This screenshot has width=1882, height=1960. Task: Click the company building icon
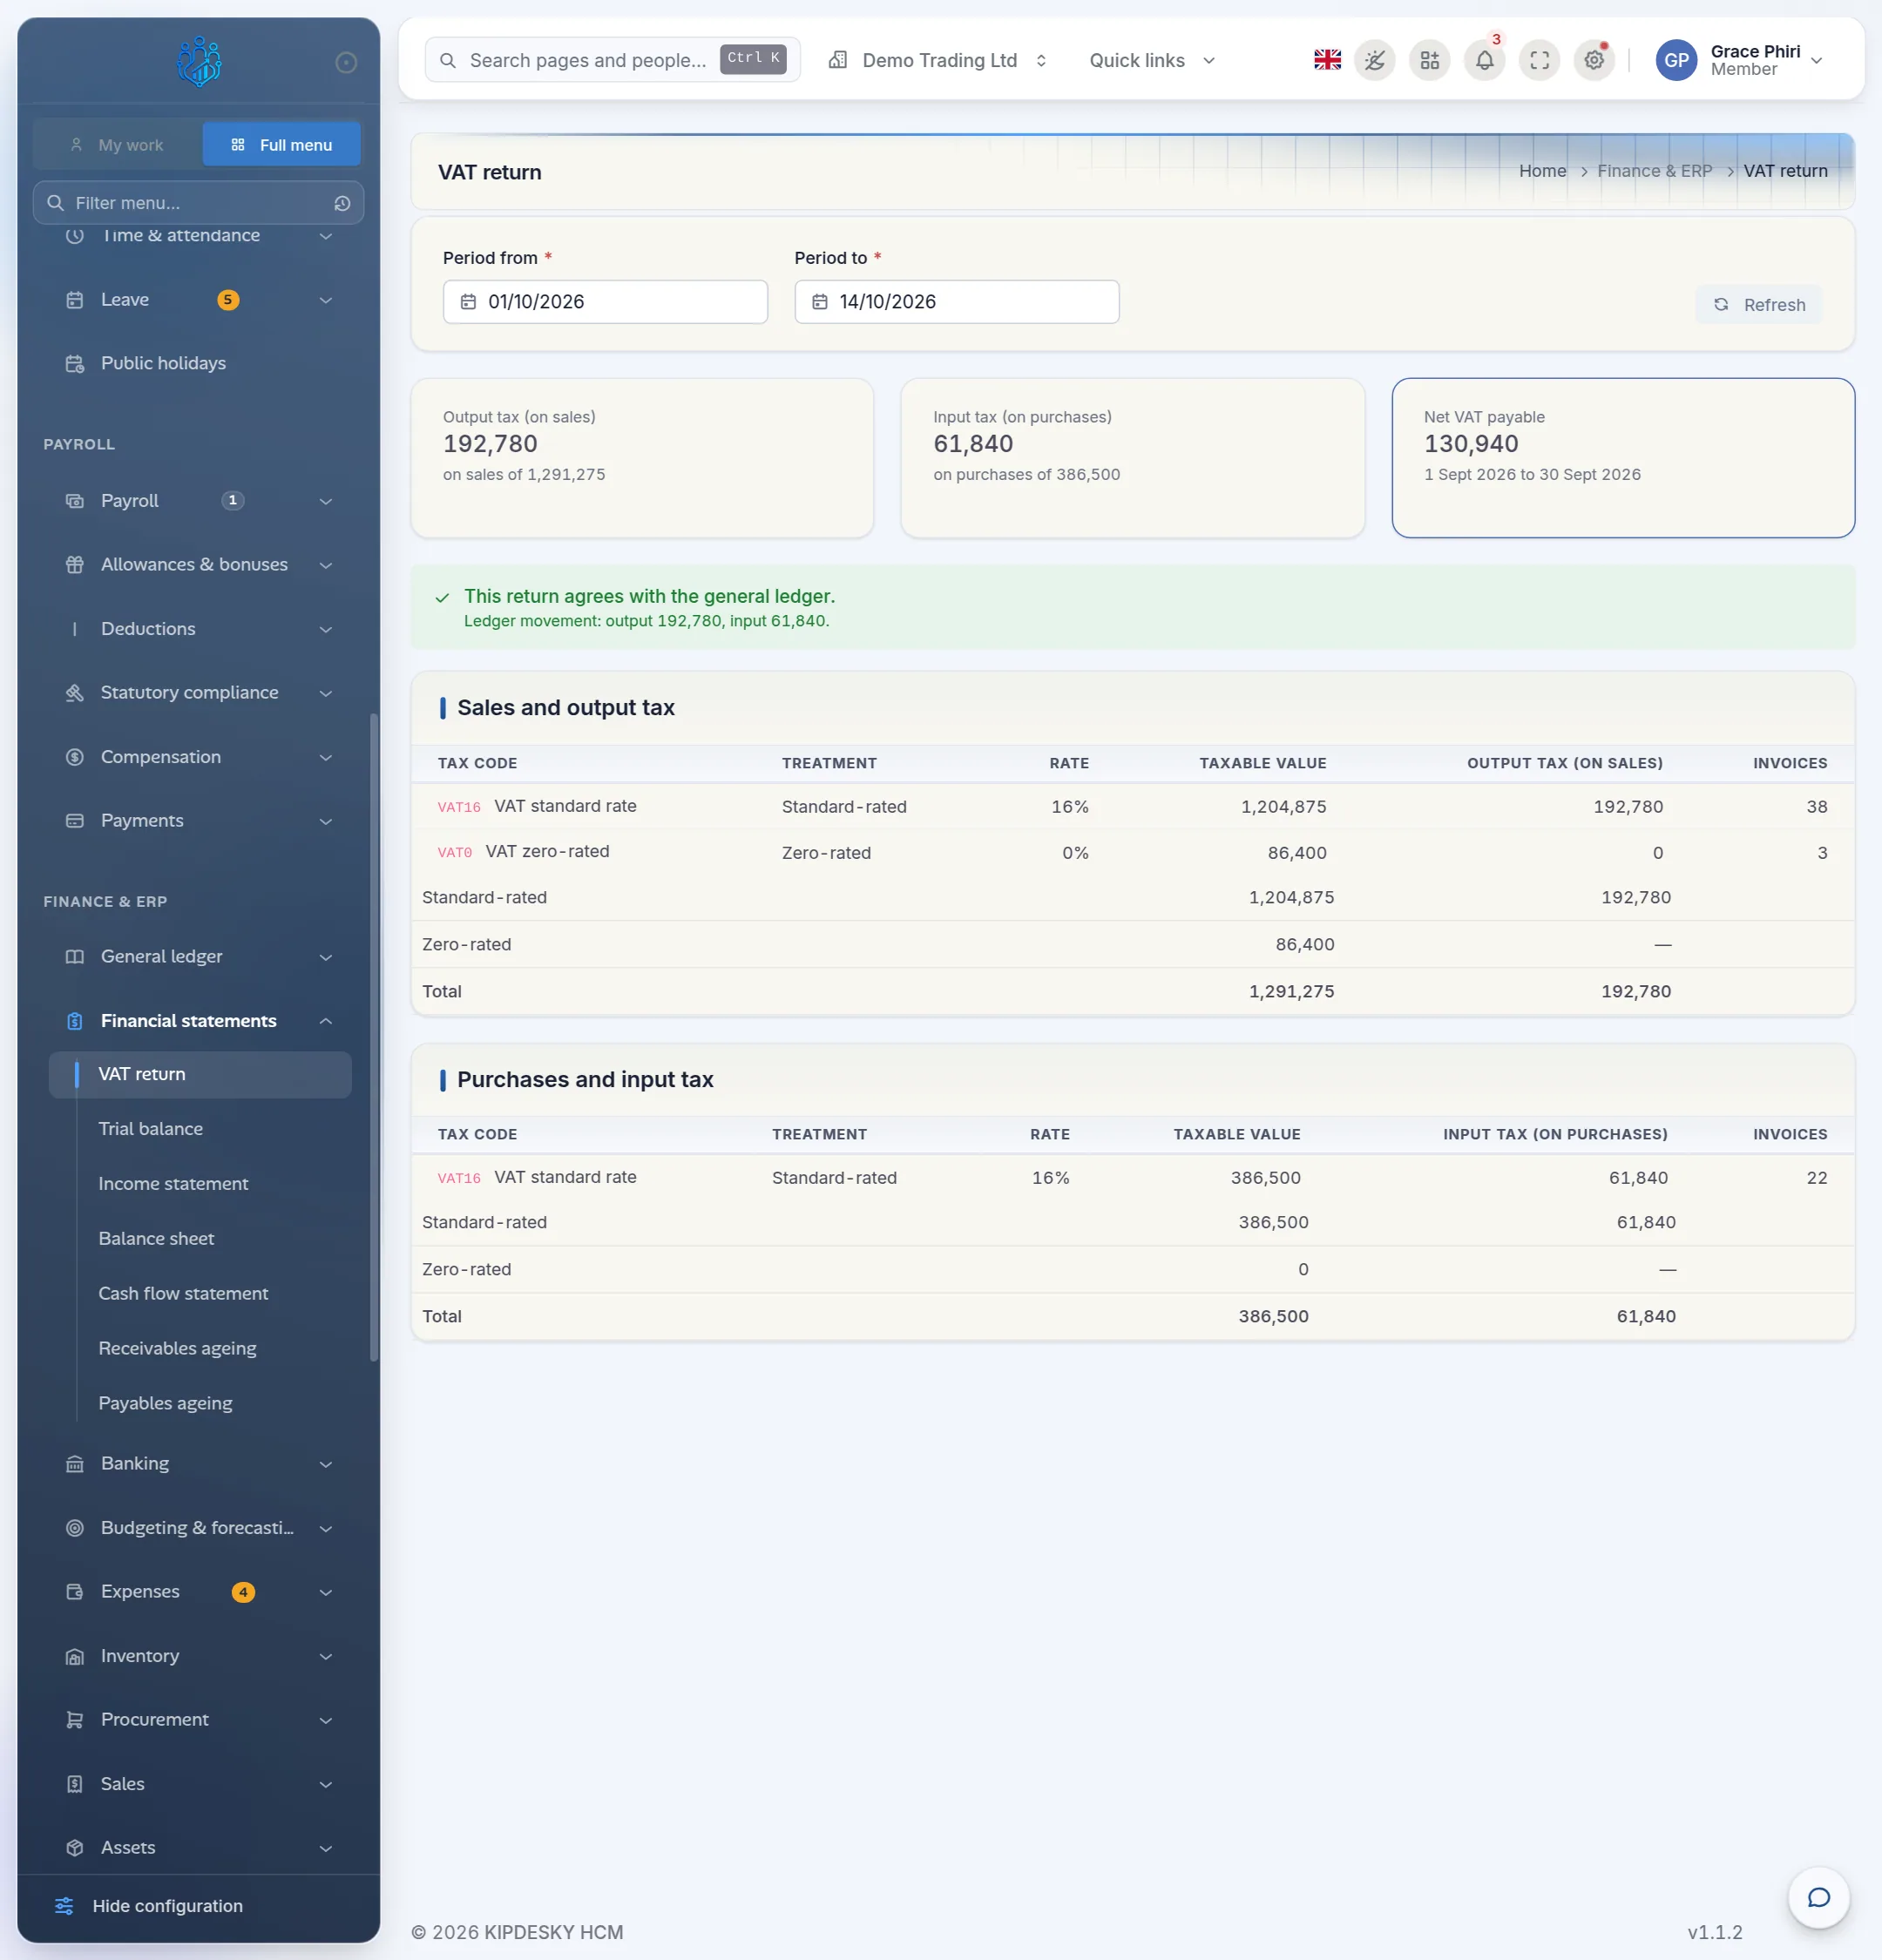click(x=838, y=60)
